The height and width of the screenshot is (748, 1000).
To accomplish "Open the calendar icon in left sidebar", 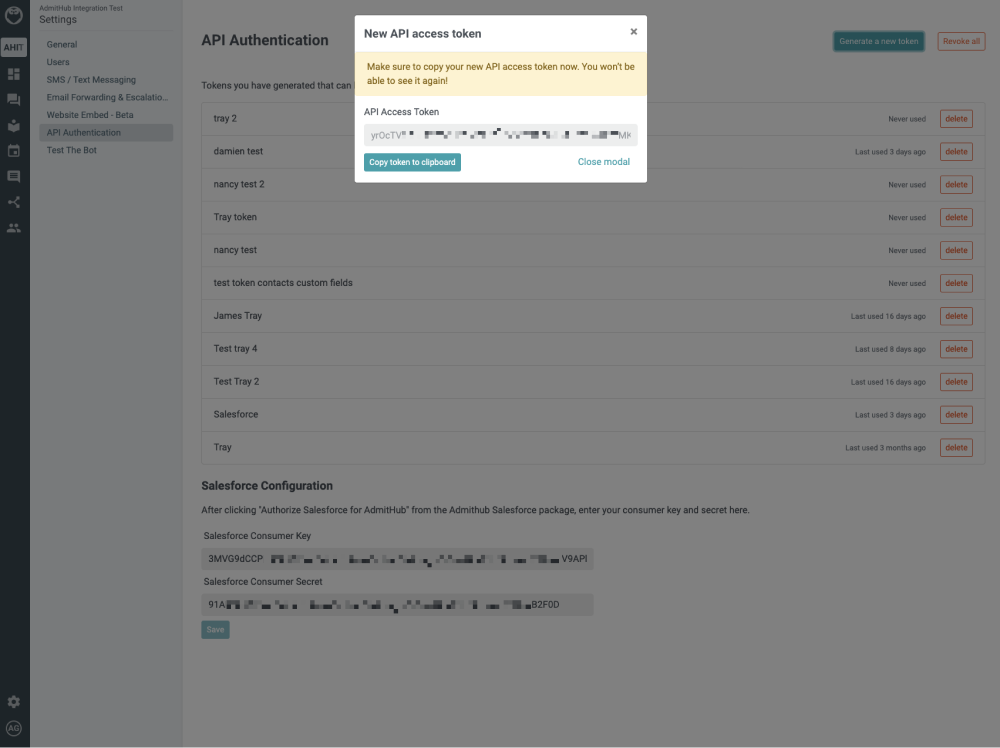I will point(14,149).
